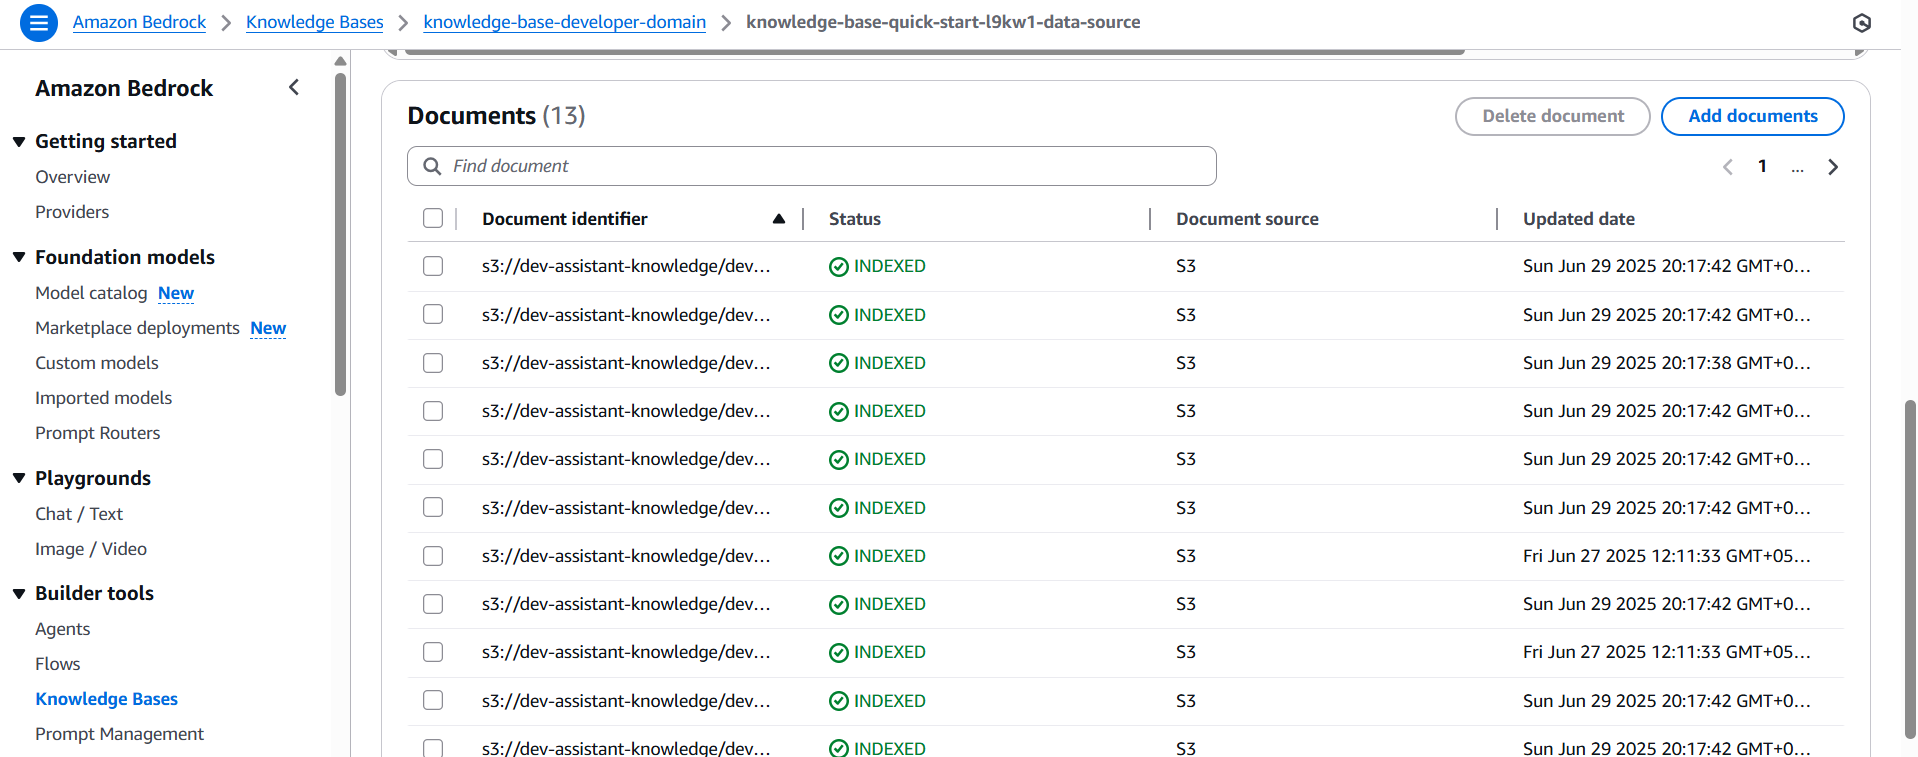The width and height of the screenshot is (1918, 757).
Task: Check the fourth document row checkbox
Action: coord(433,411)
